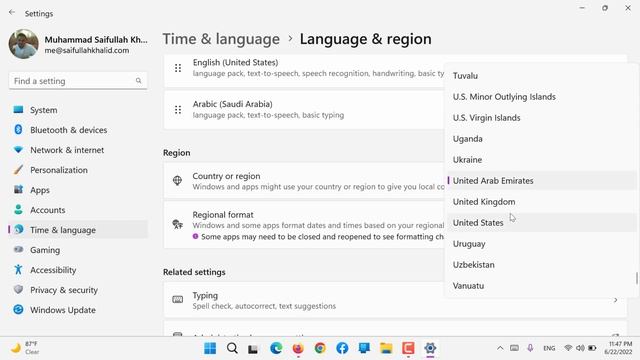The width and height of the screenshot is (640, 360).
Task: Select the Arabic (Saudi Arabia) language row
Action: 304,110
